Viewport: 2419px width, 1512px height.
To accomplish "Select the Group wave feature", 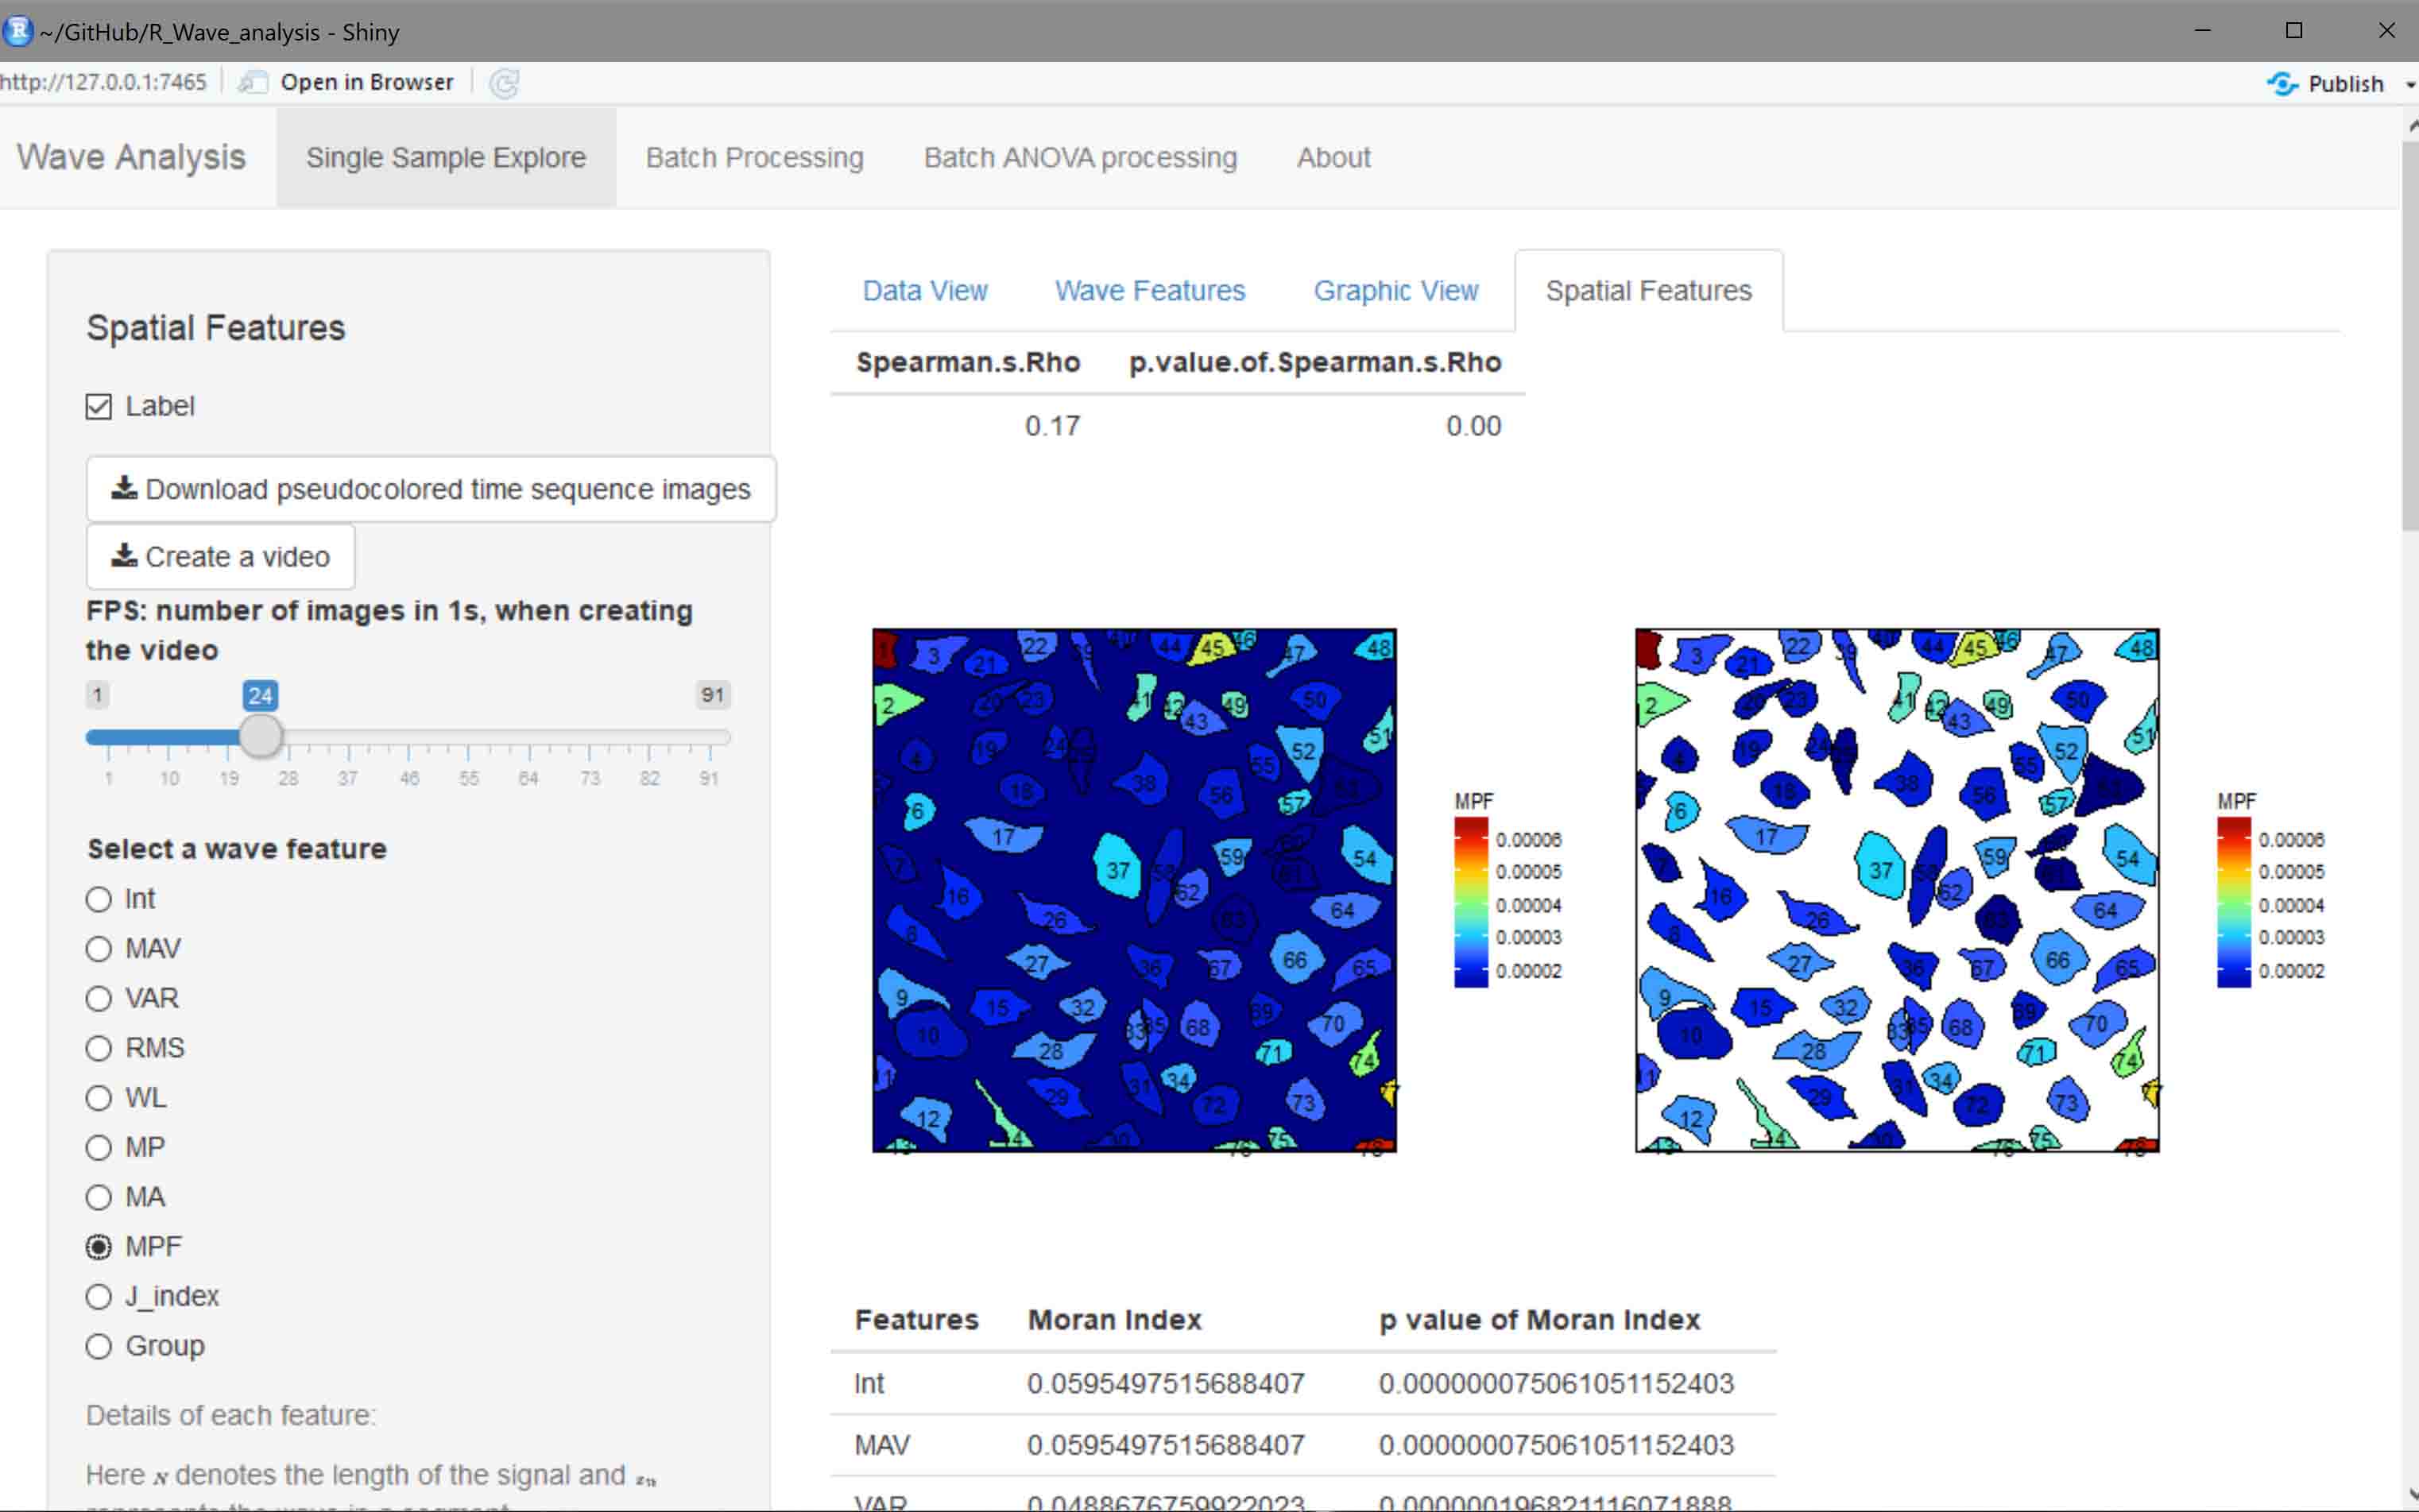I will [98, 1347].
